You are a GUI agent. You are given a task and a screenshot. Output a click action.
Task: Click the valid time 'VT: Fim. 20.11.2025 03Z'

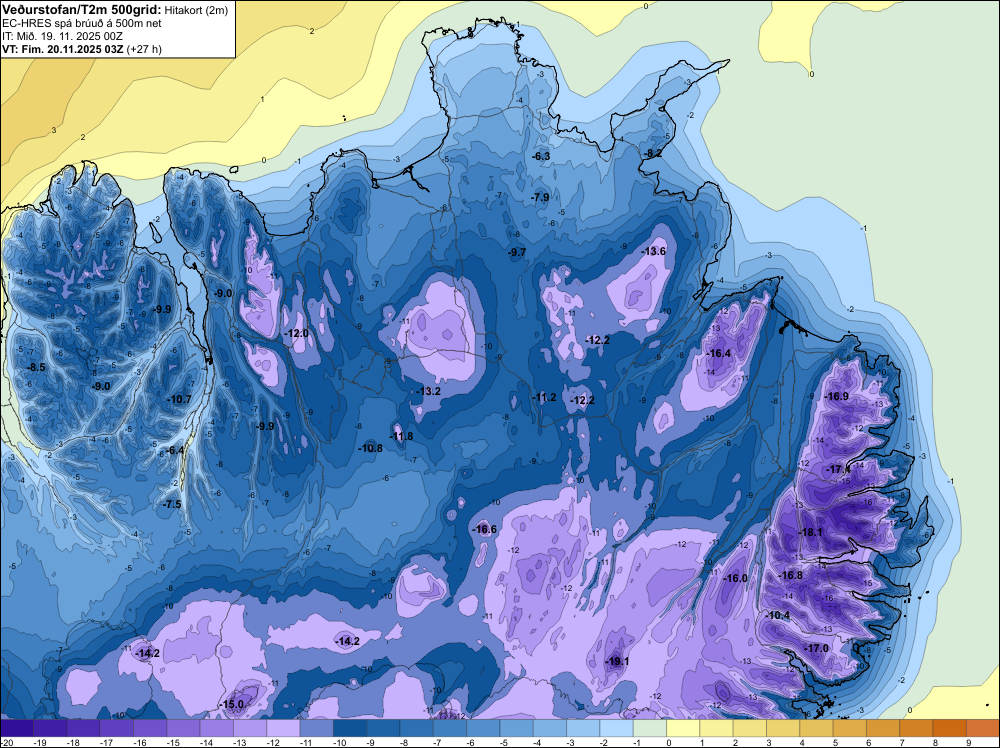[x=63, y=49]
